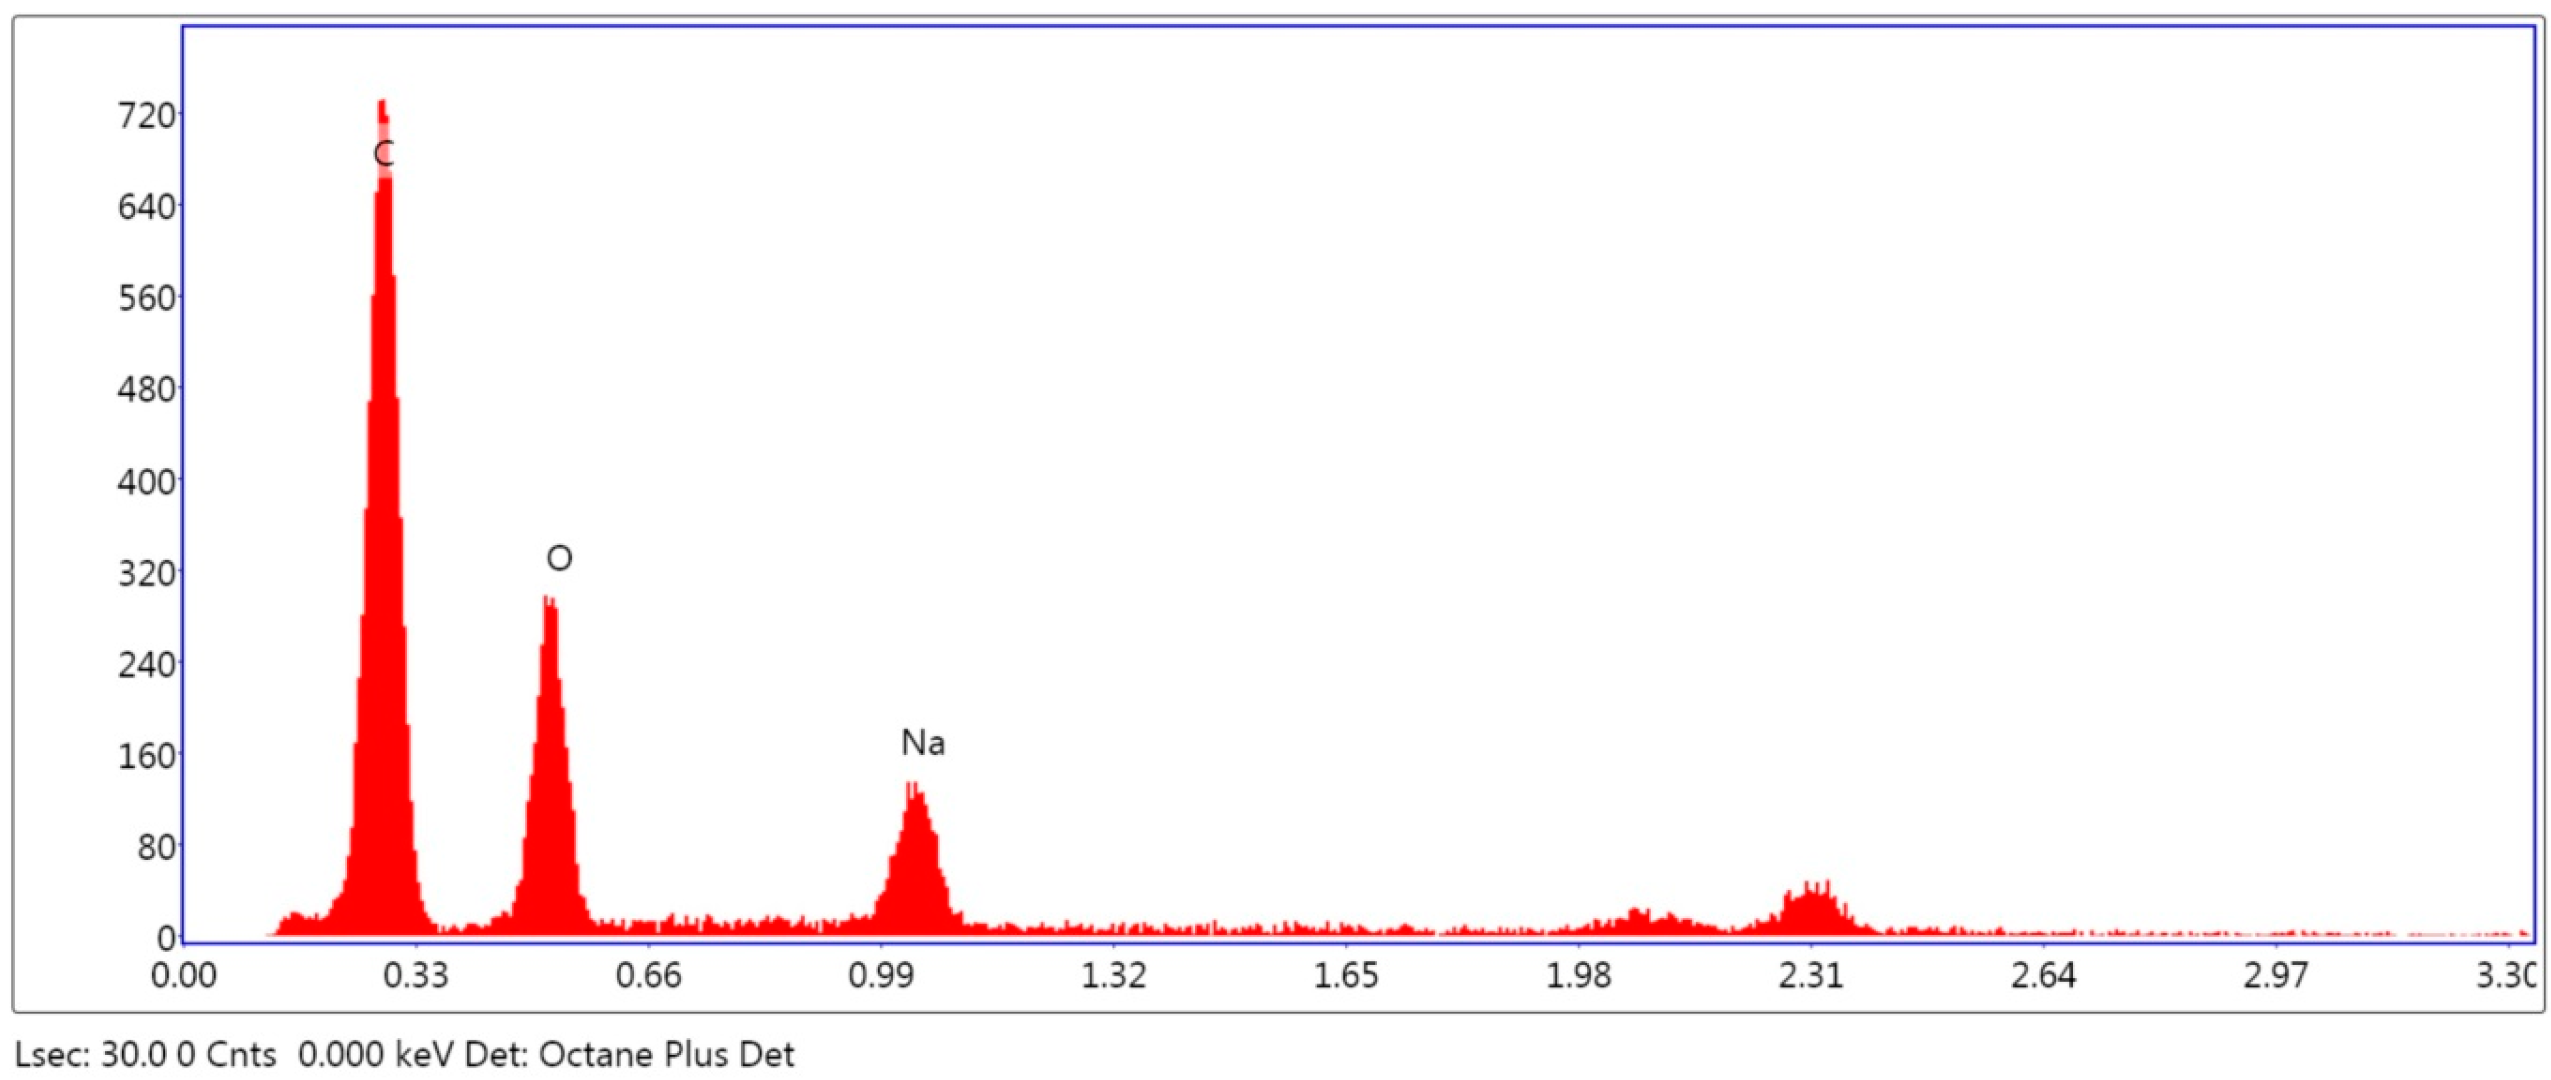Click the C peak label

pos(383,154)
